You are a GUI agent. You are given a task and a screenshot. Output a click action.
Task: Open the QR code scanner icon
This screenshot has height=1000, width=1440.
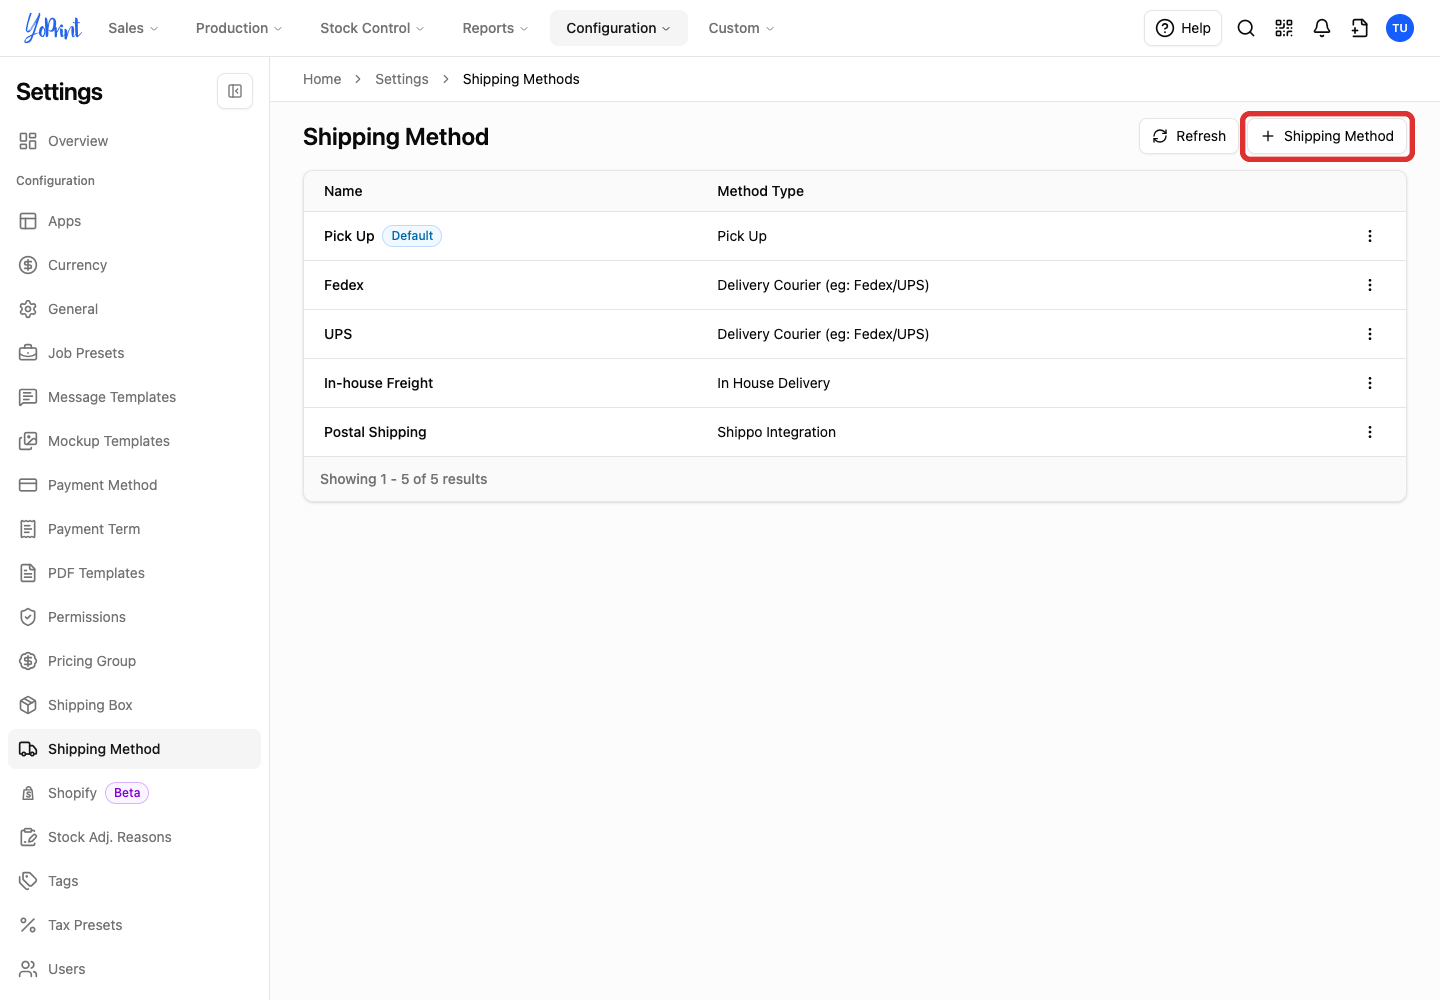[1284, 28]
